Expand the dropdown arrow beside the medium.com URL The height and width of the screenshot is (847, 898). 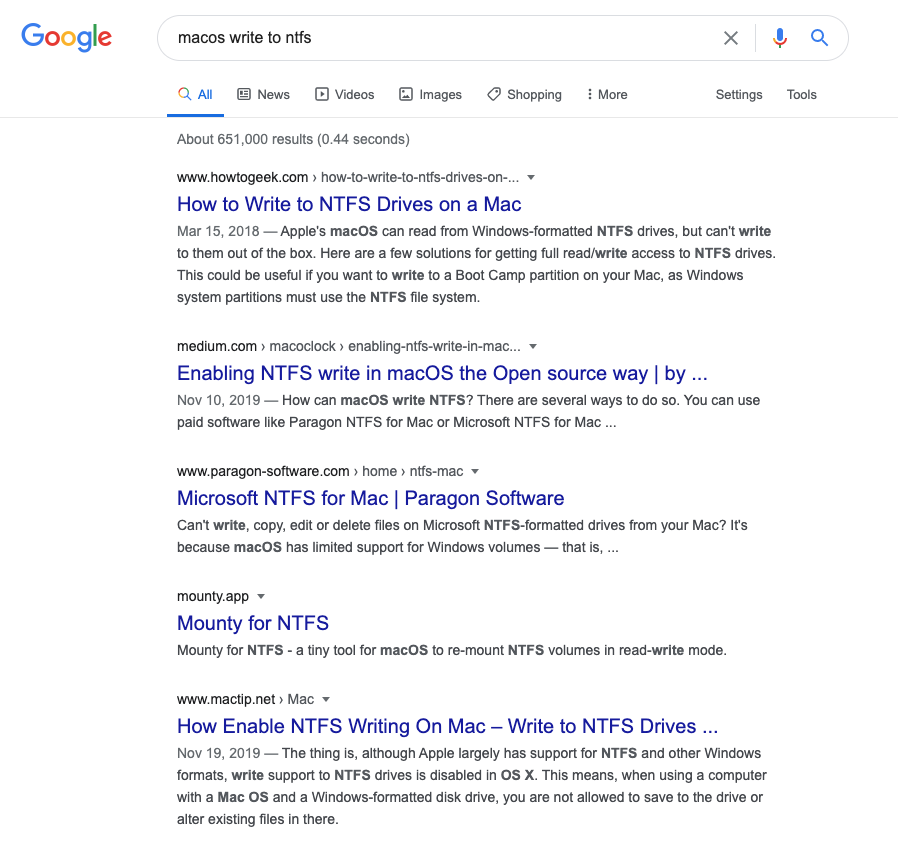click(533, 346)
